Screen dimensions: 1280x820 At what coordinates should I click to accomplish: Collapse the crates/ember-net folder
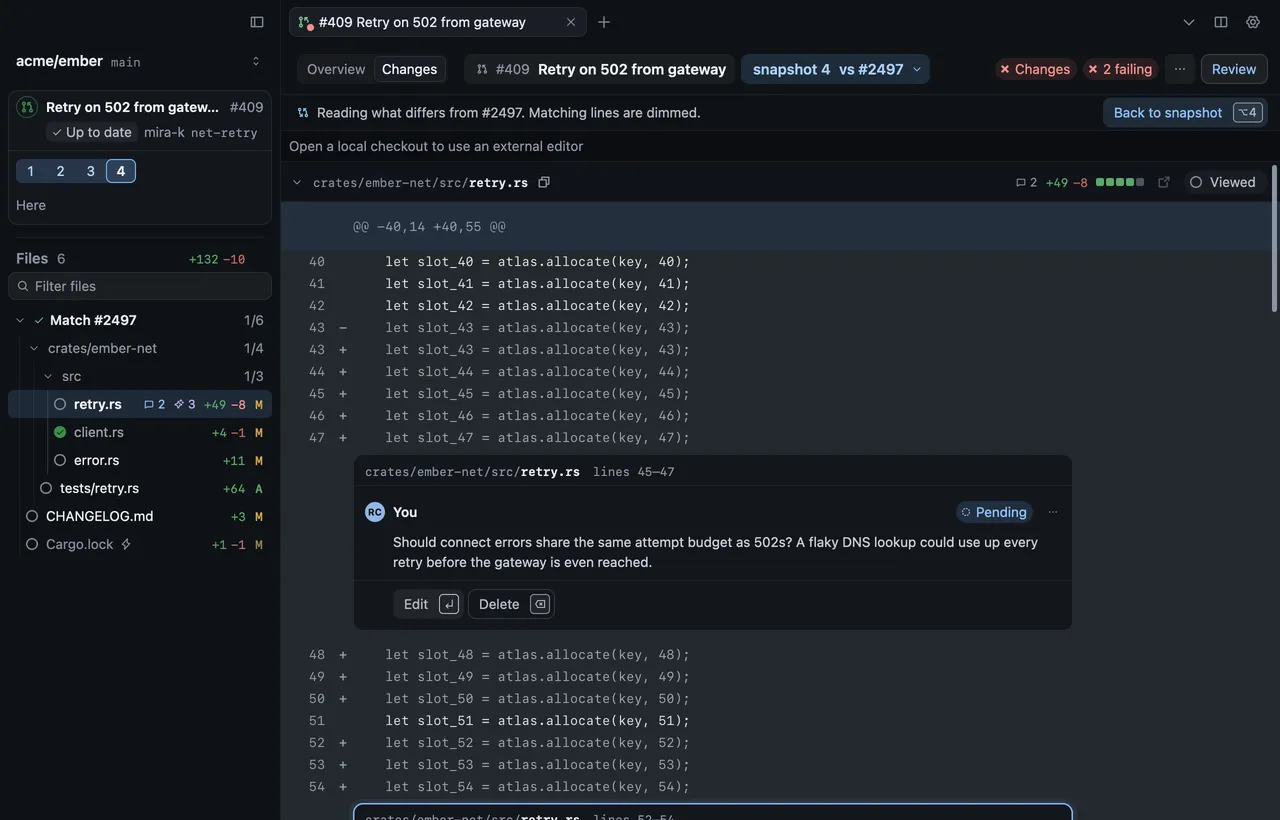coord(34,348)
